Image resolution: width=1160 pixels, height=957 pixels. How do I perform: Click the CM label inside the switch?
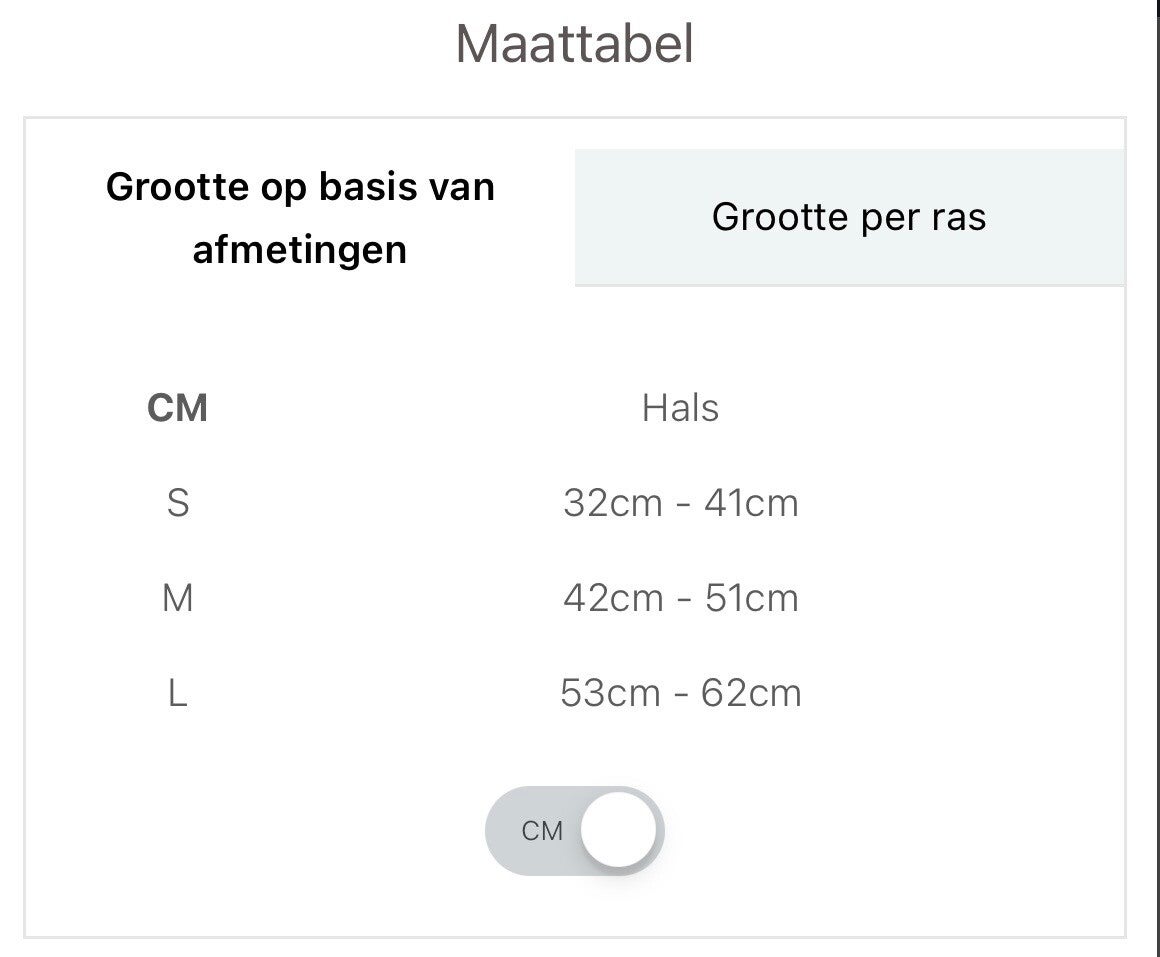point(542,831)
